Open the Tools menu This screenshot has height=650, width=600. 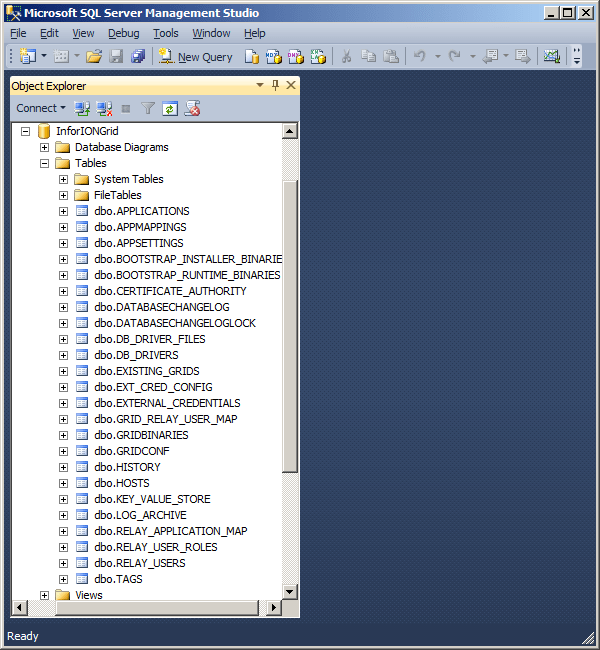pos(165,33)
